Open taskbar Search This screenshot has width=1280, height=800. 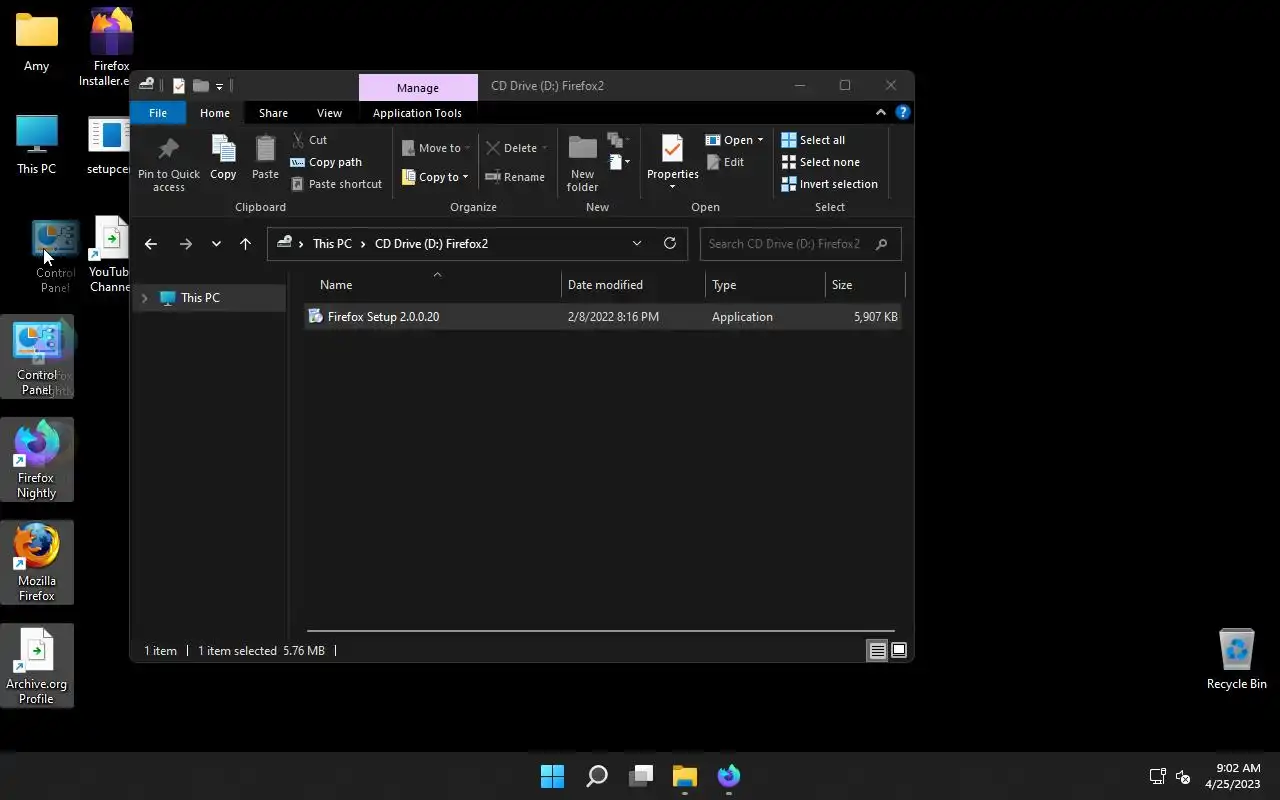pos(597,776)
